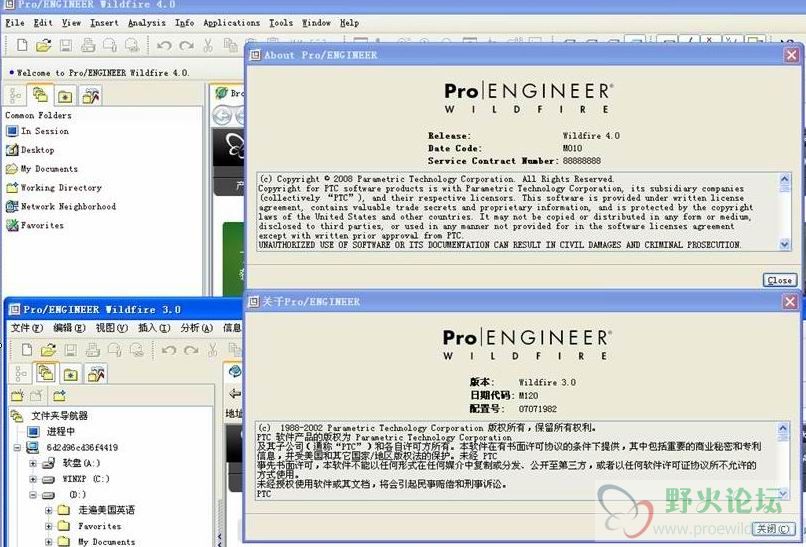The width and height of the screenshot is (806, 547).
Task: Open Model Tree navigator tab in Wildfire 4.0
Action: click(15, 96)
